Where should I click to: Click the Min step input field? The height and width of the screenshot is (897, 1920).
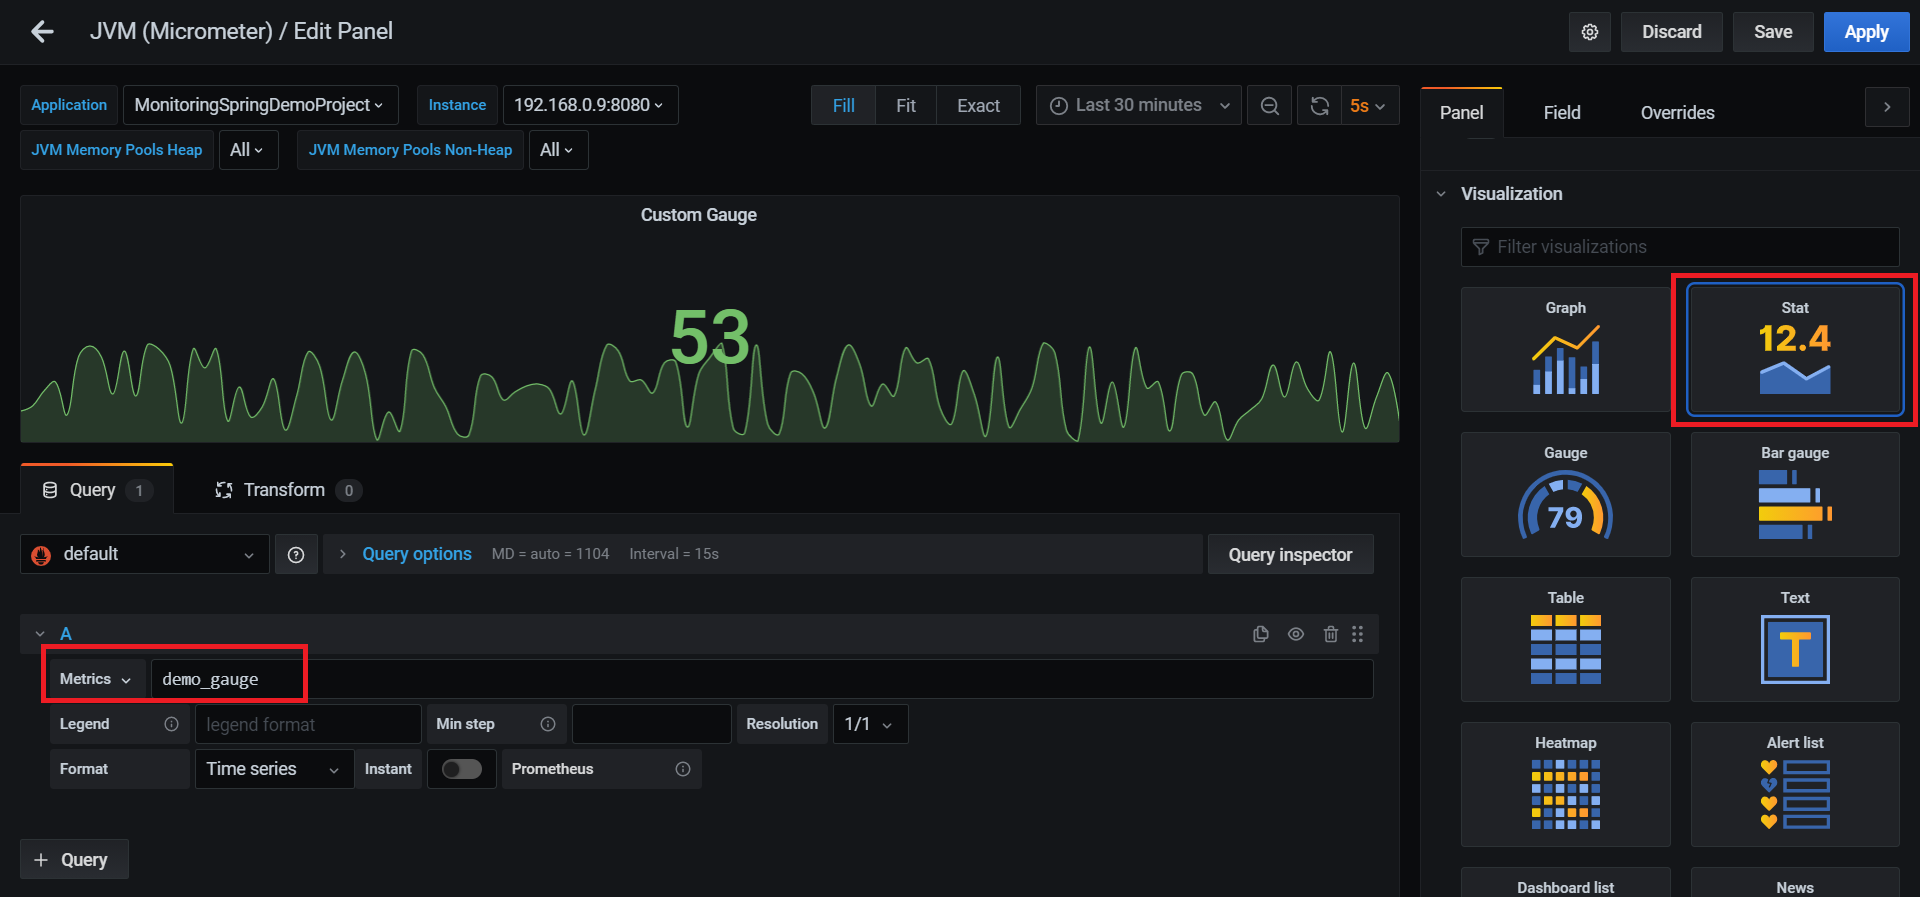[652, 724]
